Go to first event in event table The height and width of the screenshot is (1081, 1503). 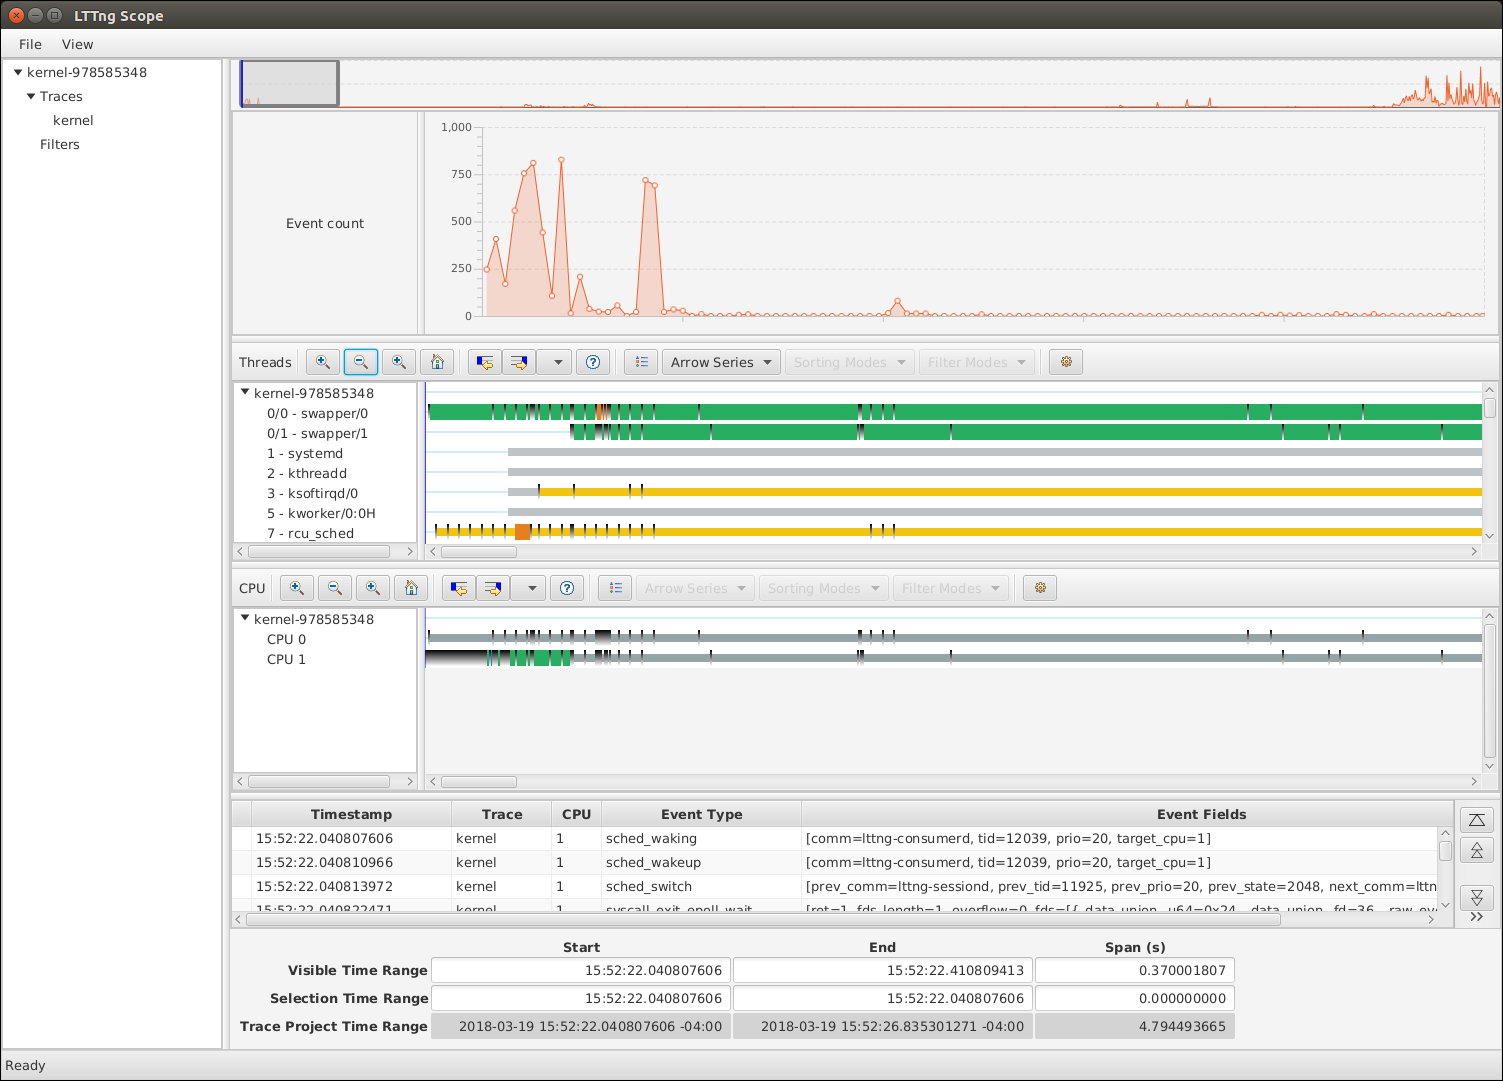1477,820
